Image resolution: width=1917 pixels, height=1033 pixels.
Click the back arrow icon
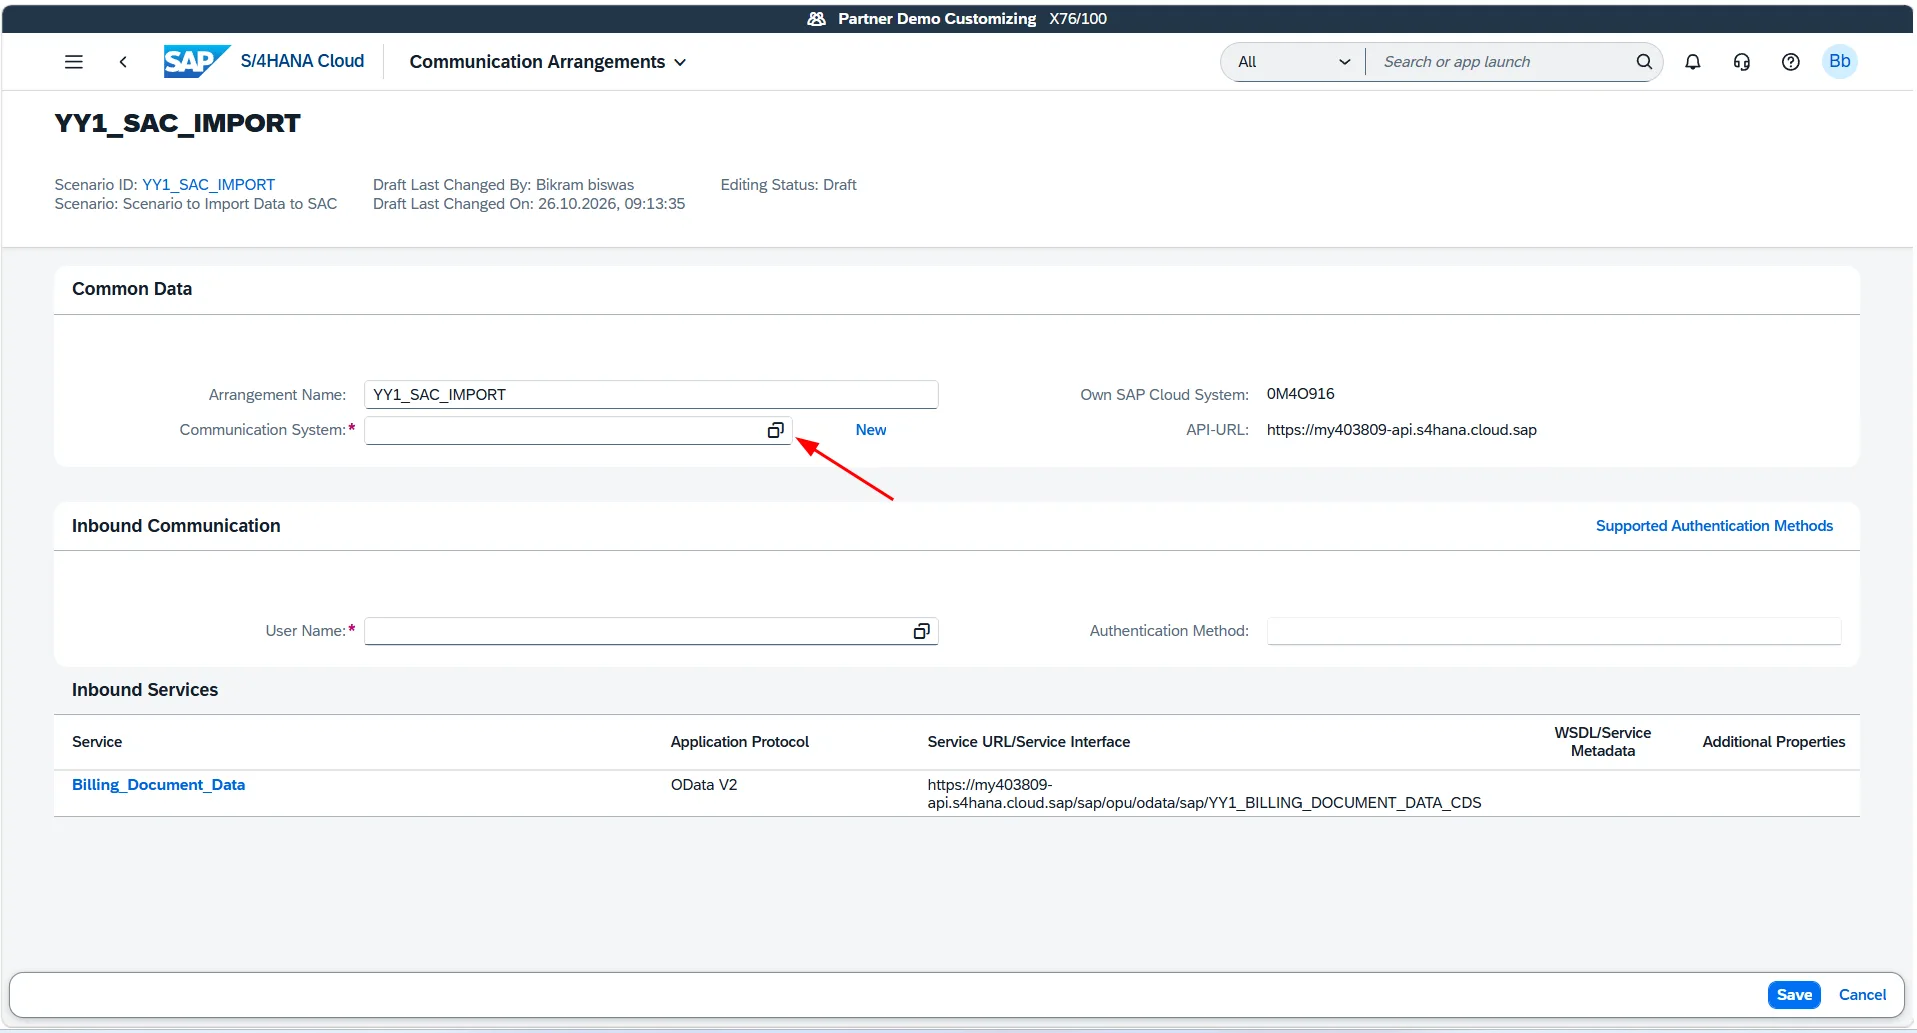pos(123,62)
